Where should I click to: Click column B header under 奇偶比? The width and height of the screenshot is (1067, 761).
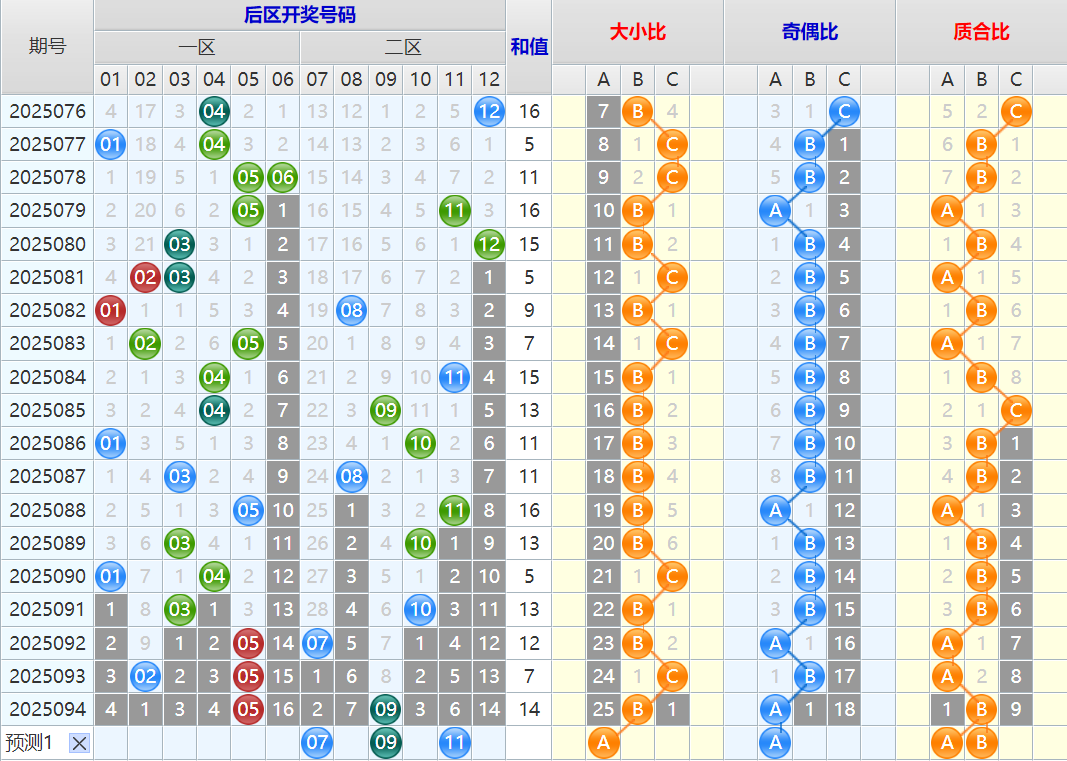click(x=810, y=80)
